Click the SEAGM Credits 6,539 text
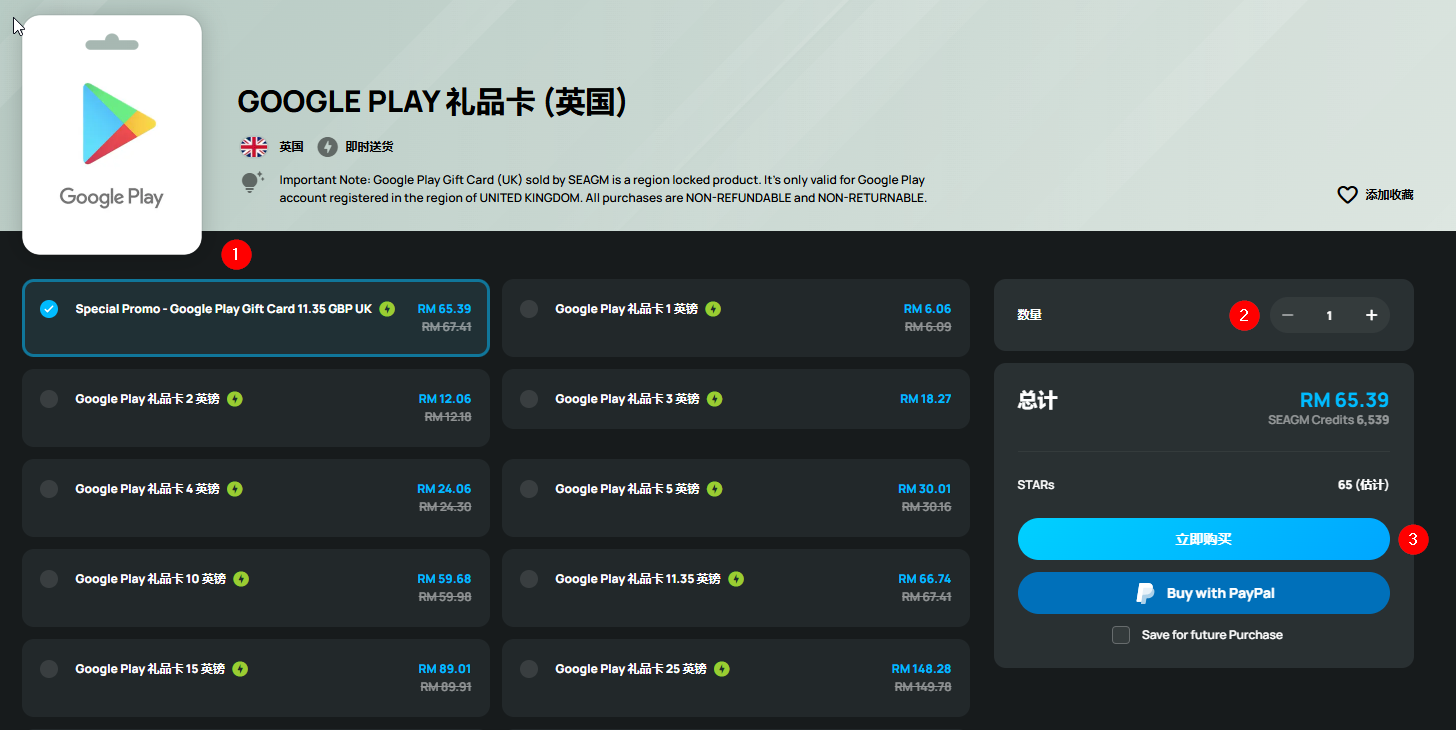1456x730 pixels. tap(1328, 420)
